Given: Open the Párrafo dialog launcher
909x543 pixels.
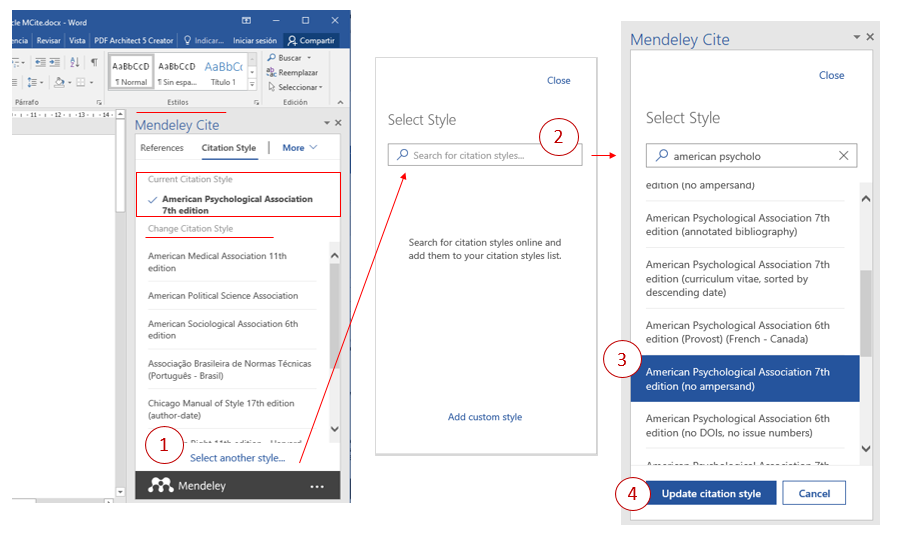Looking at the screenshot, I should coord(99,103).
